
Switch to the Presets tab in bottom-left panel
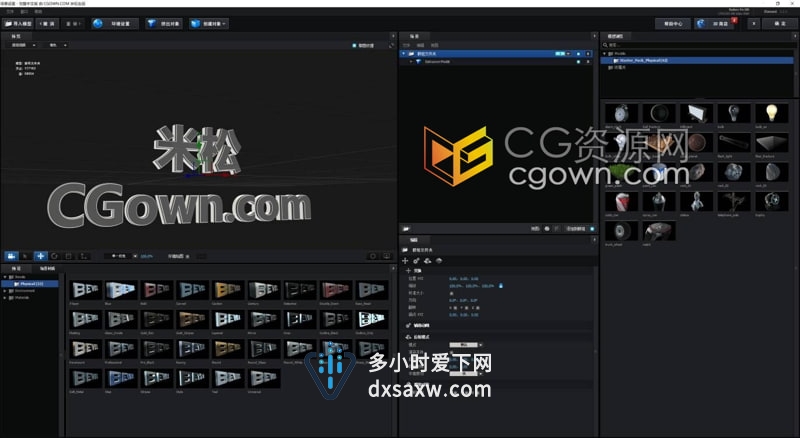pyautogui.click(x=16, y=268)
